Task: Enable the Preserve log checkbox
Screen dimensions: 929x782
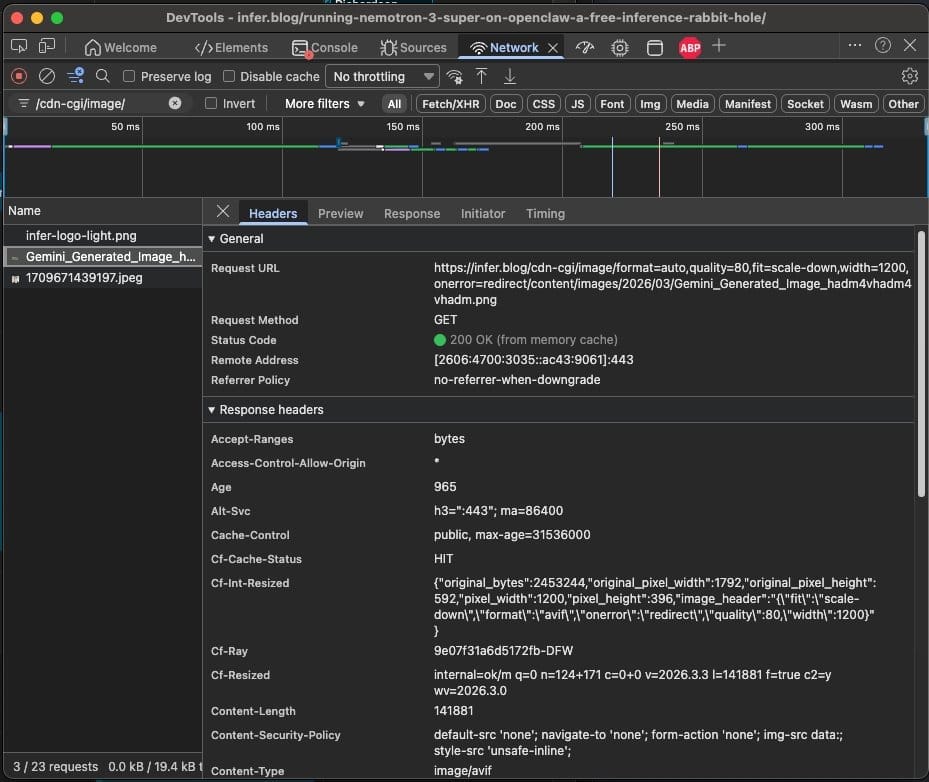Action: pyautogui.click(x=129, y=76)
